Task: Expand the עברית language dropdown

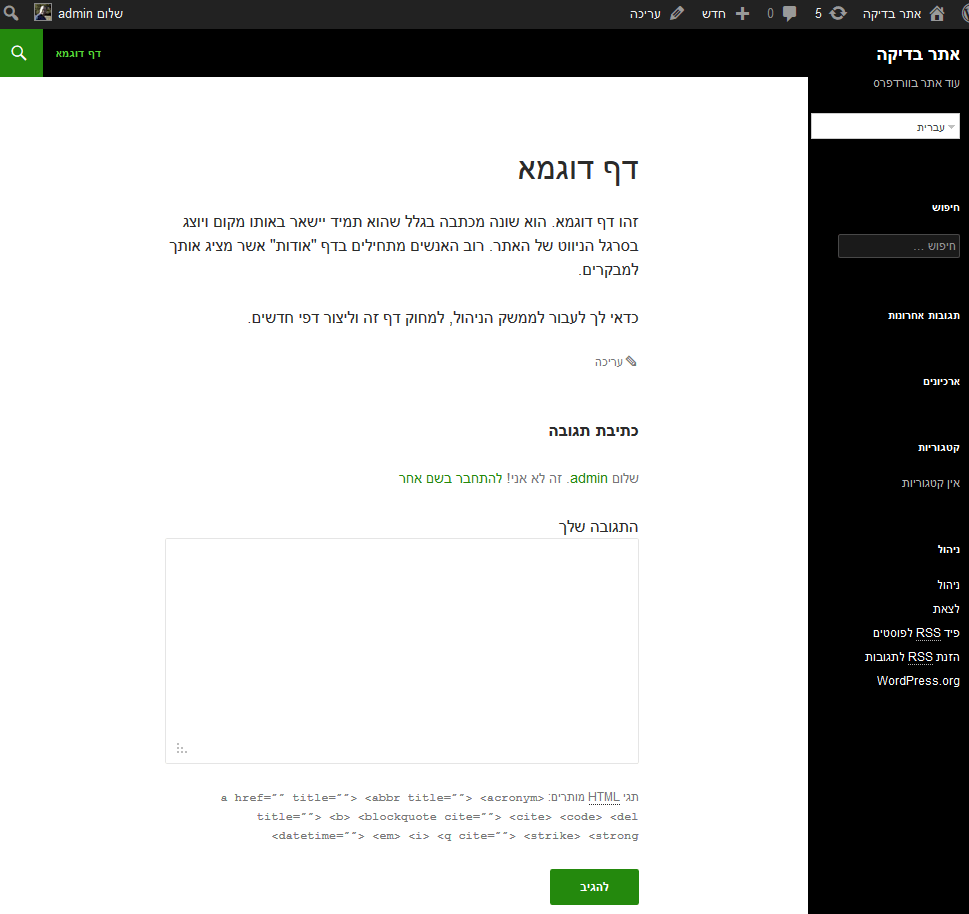Action: (x=885, y=126)
